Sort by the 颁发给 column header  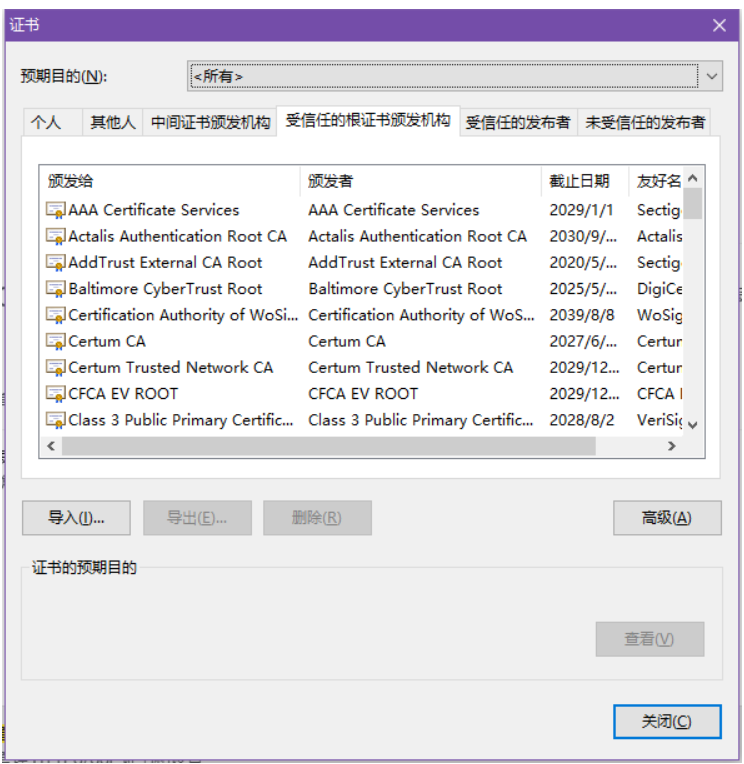pyautogui.click(x=170, y=181)
